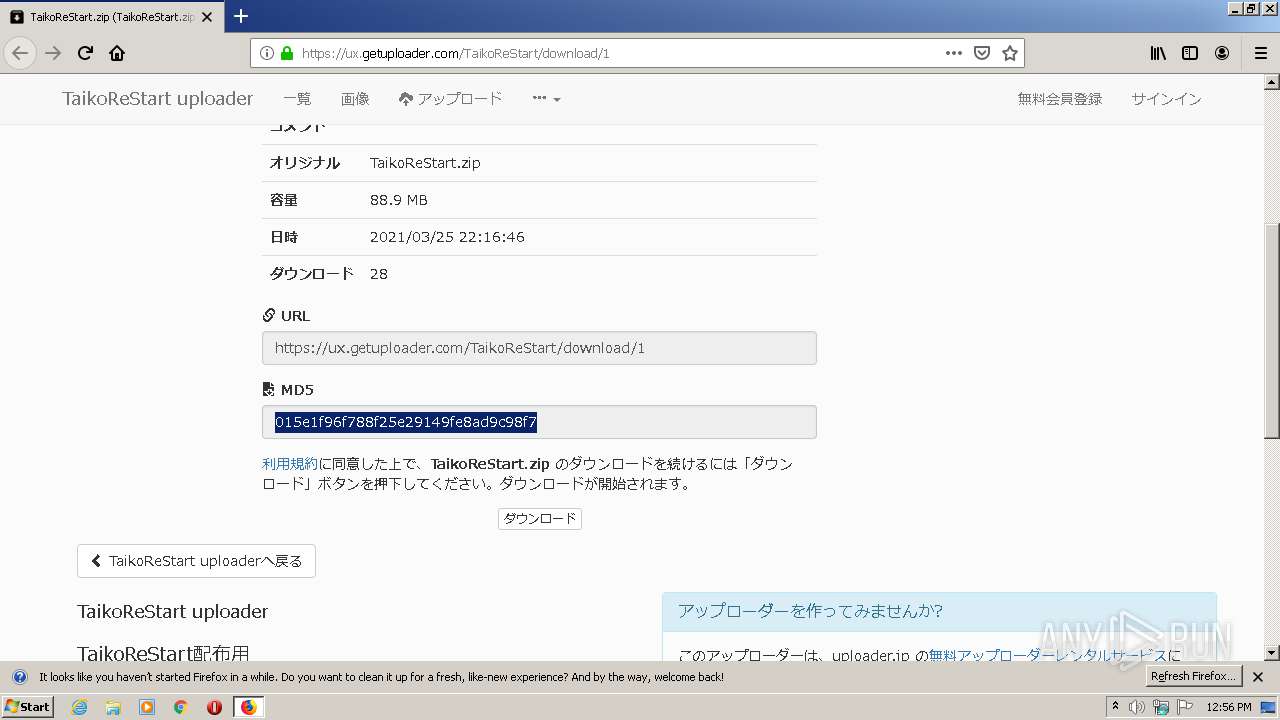Expand the three-dot navbar dropdown

[546, 99]
